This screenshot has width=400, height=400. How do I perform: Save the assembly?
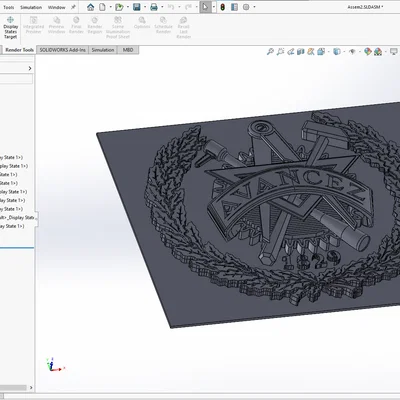coord(137,7)
